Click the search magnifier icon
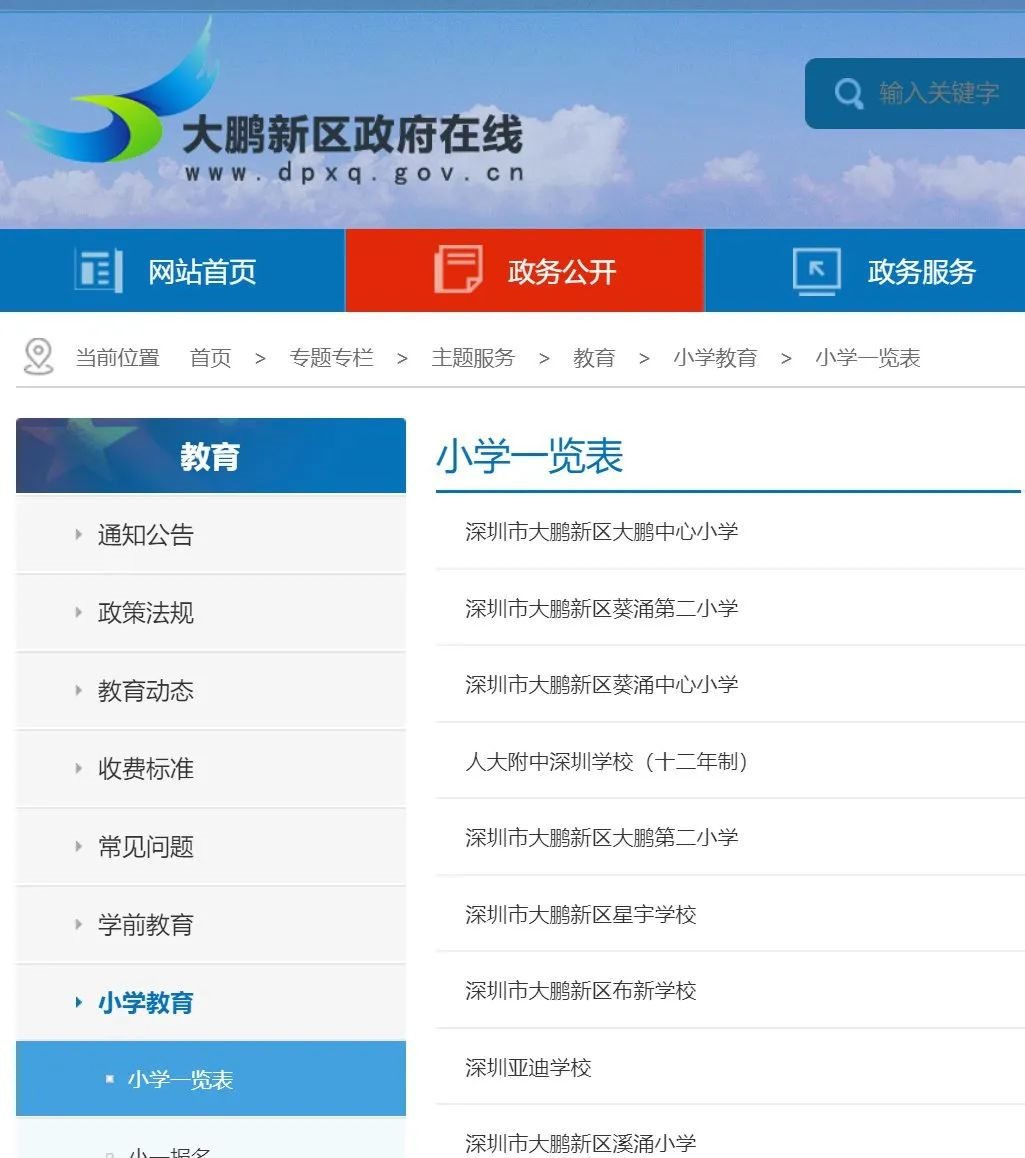The width and height of the screenshot is (1025, 1158). coord(849,94)
